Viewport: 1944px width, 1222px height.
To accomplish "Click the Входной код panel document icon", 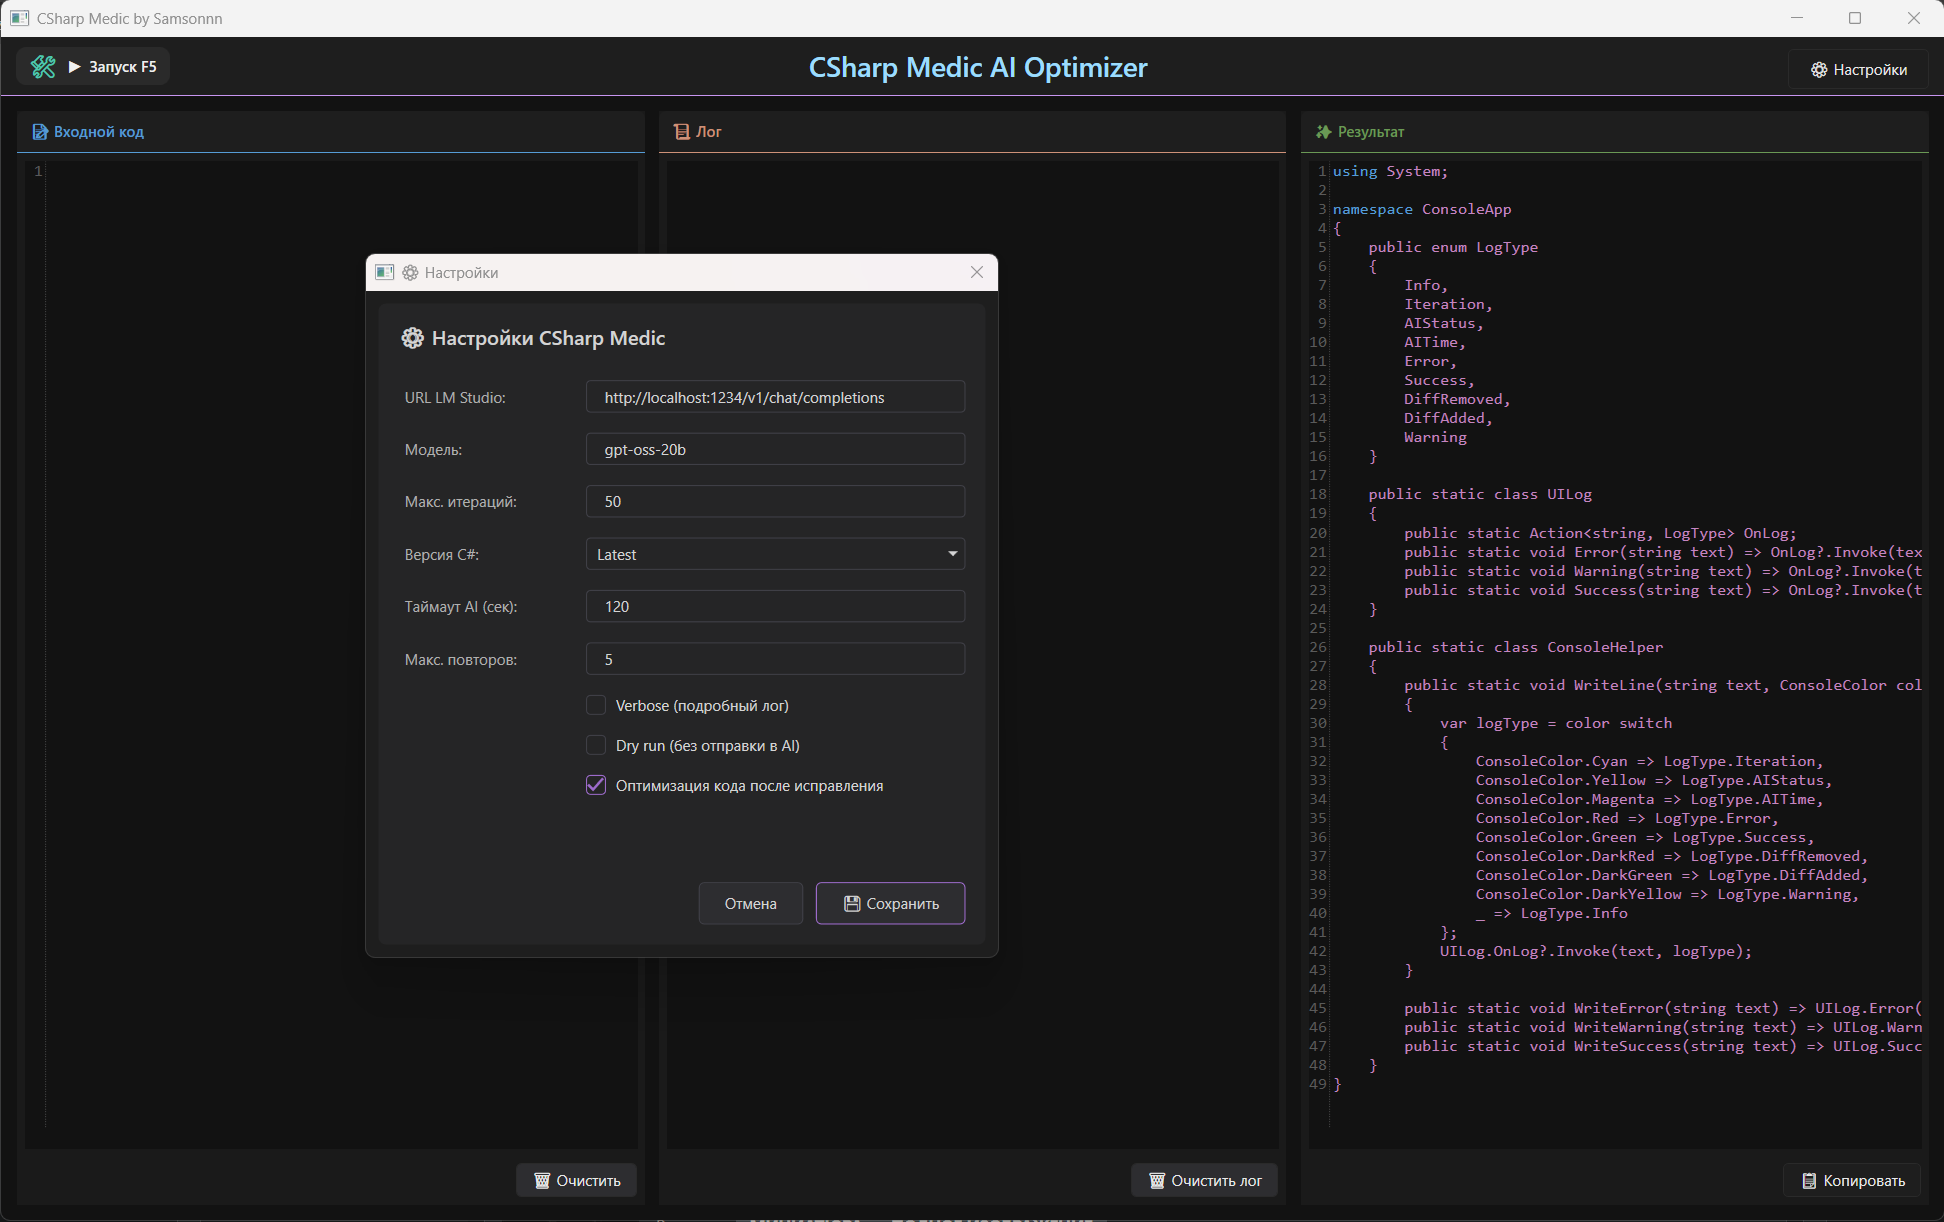I will point(40,132).
